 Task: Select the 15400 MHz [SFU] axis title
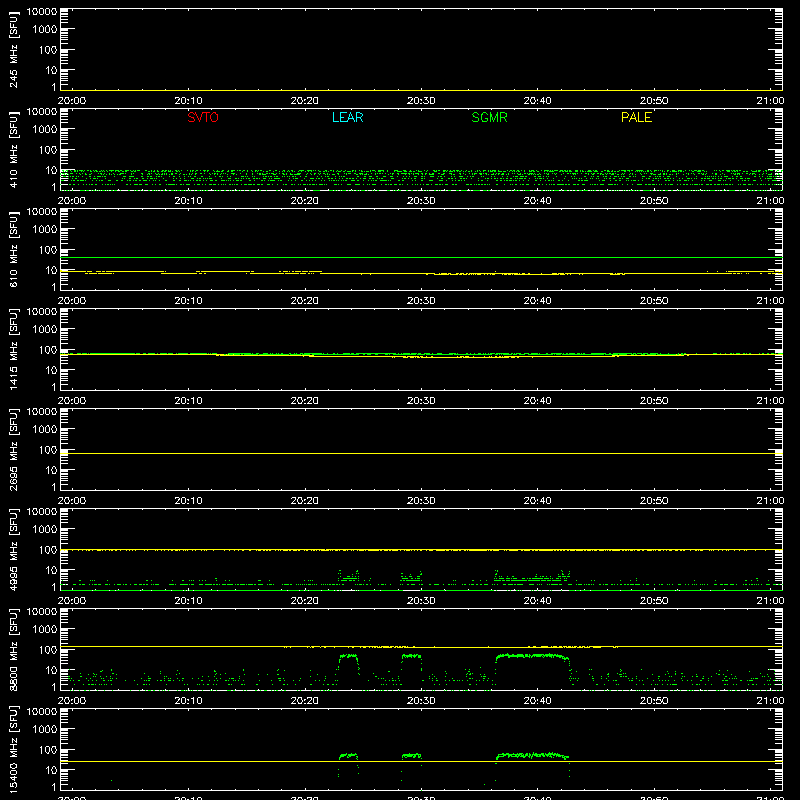[13, 750]
